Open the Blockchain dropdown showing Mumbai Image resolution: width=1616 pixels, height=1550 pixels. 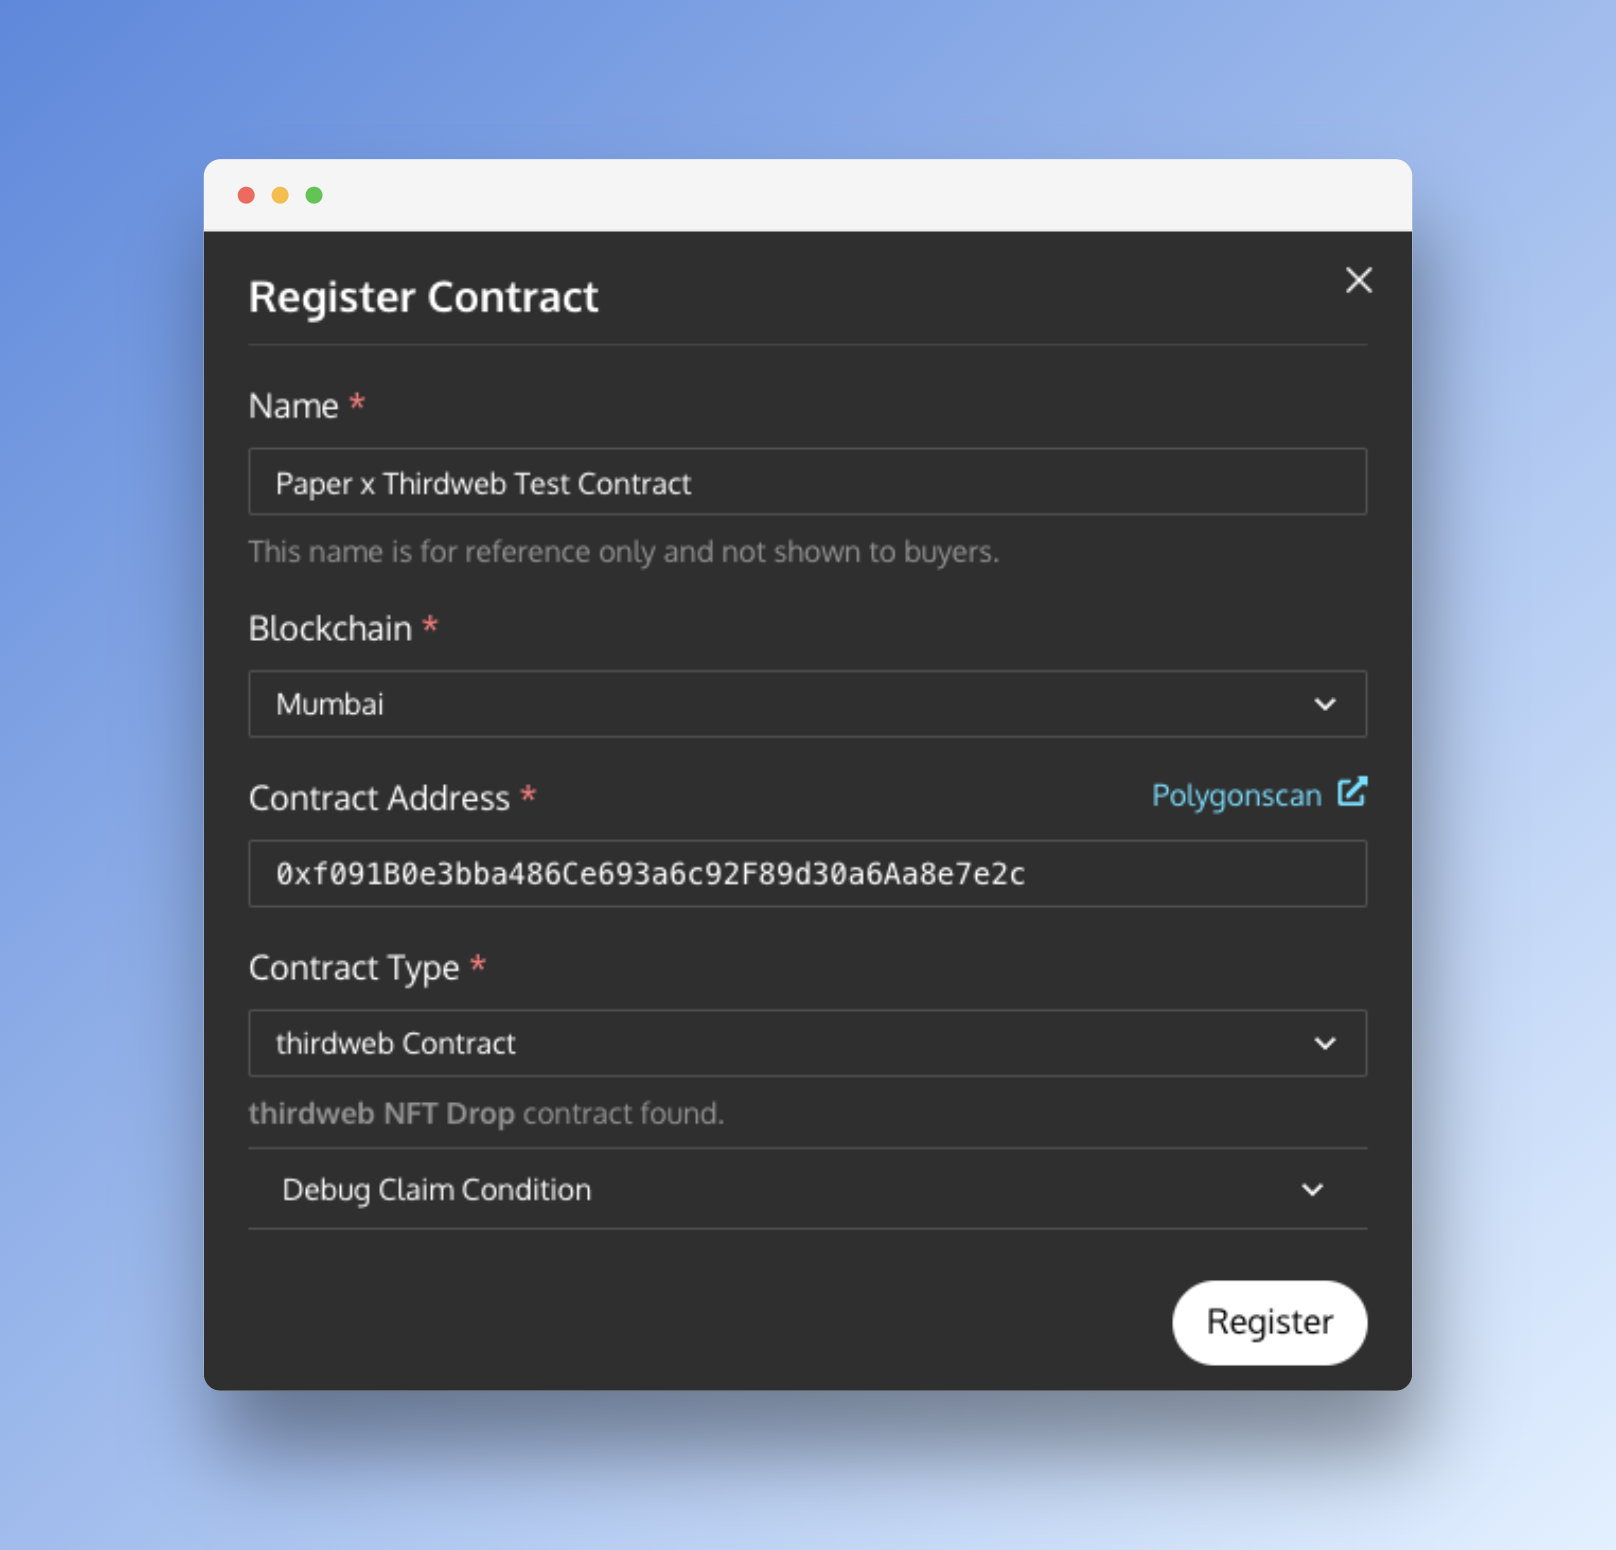pos(807,704)
